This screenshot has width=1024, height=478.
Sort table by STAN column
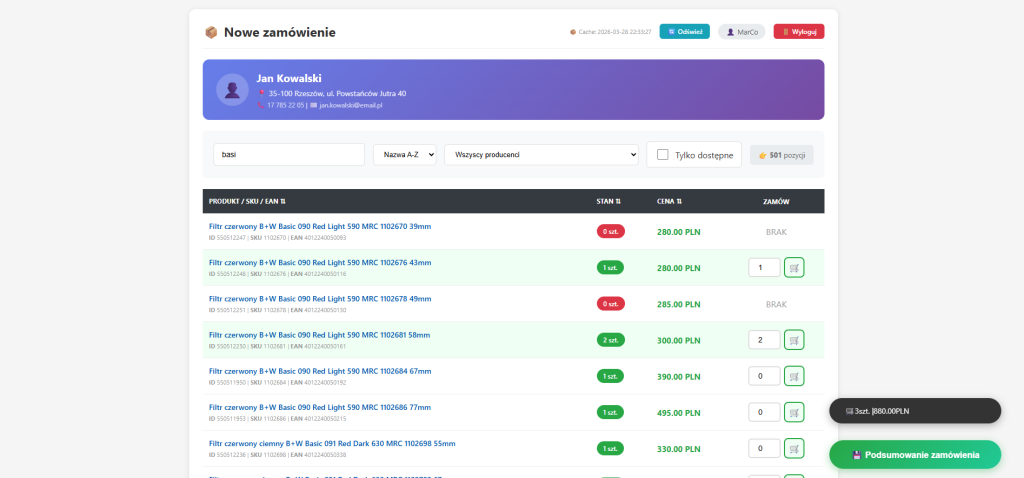click(608, 201)
